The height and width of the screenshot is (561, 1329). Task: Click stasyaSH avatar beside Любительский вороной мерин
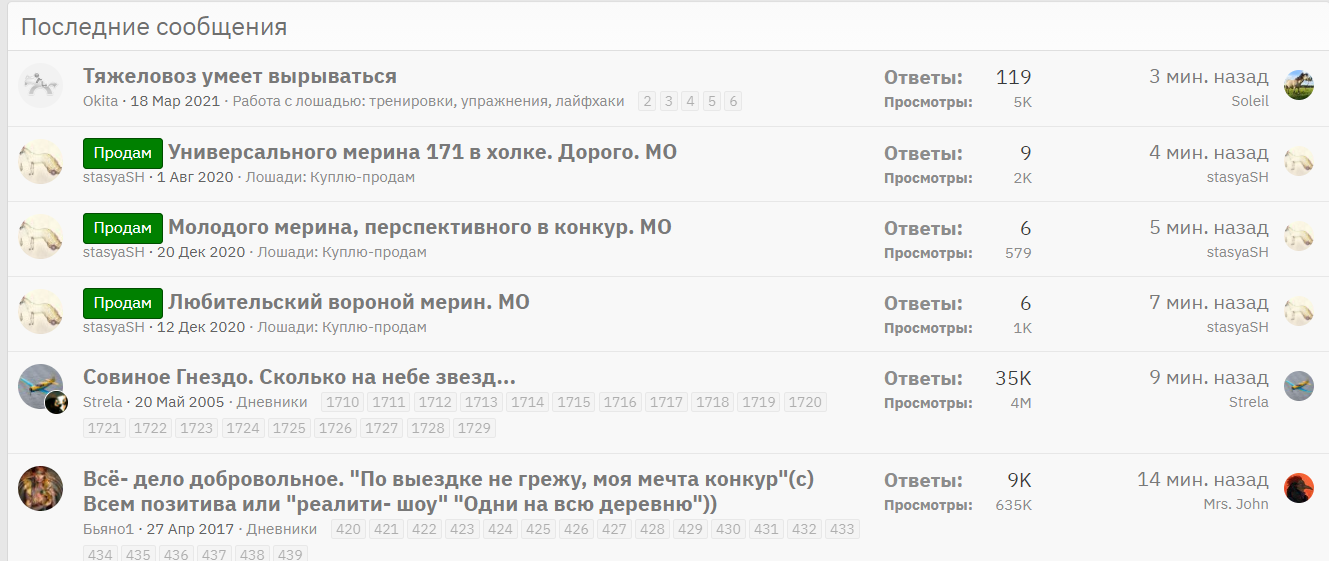coord(41,312)
